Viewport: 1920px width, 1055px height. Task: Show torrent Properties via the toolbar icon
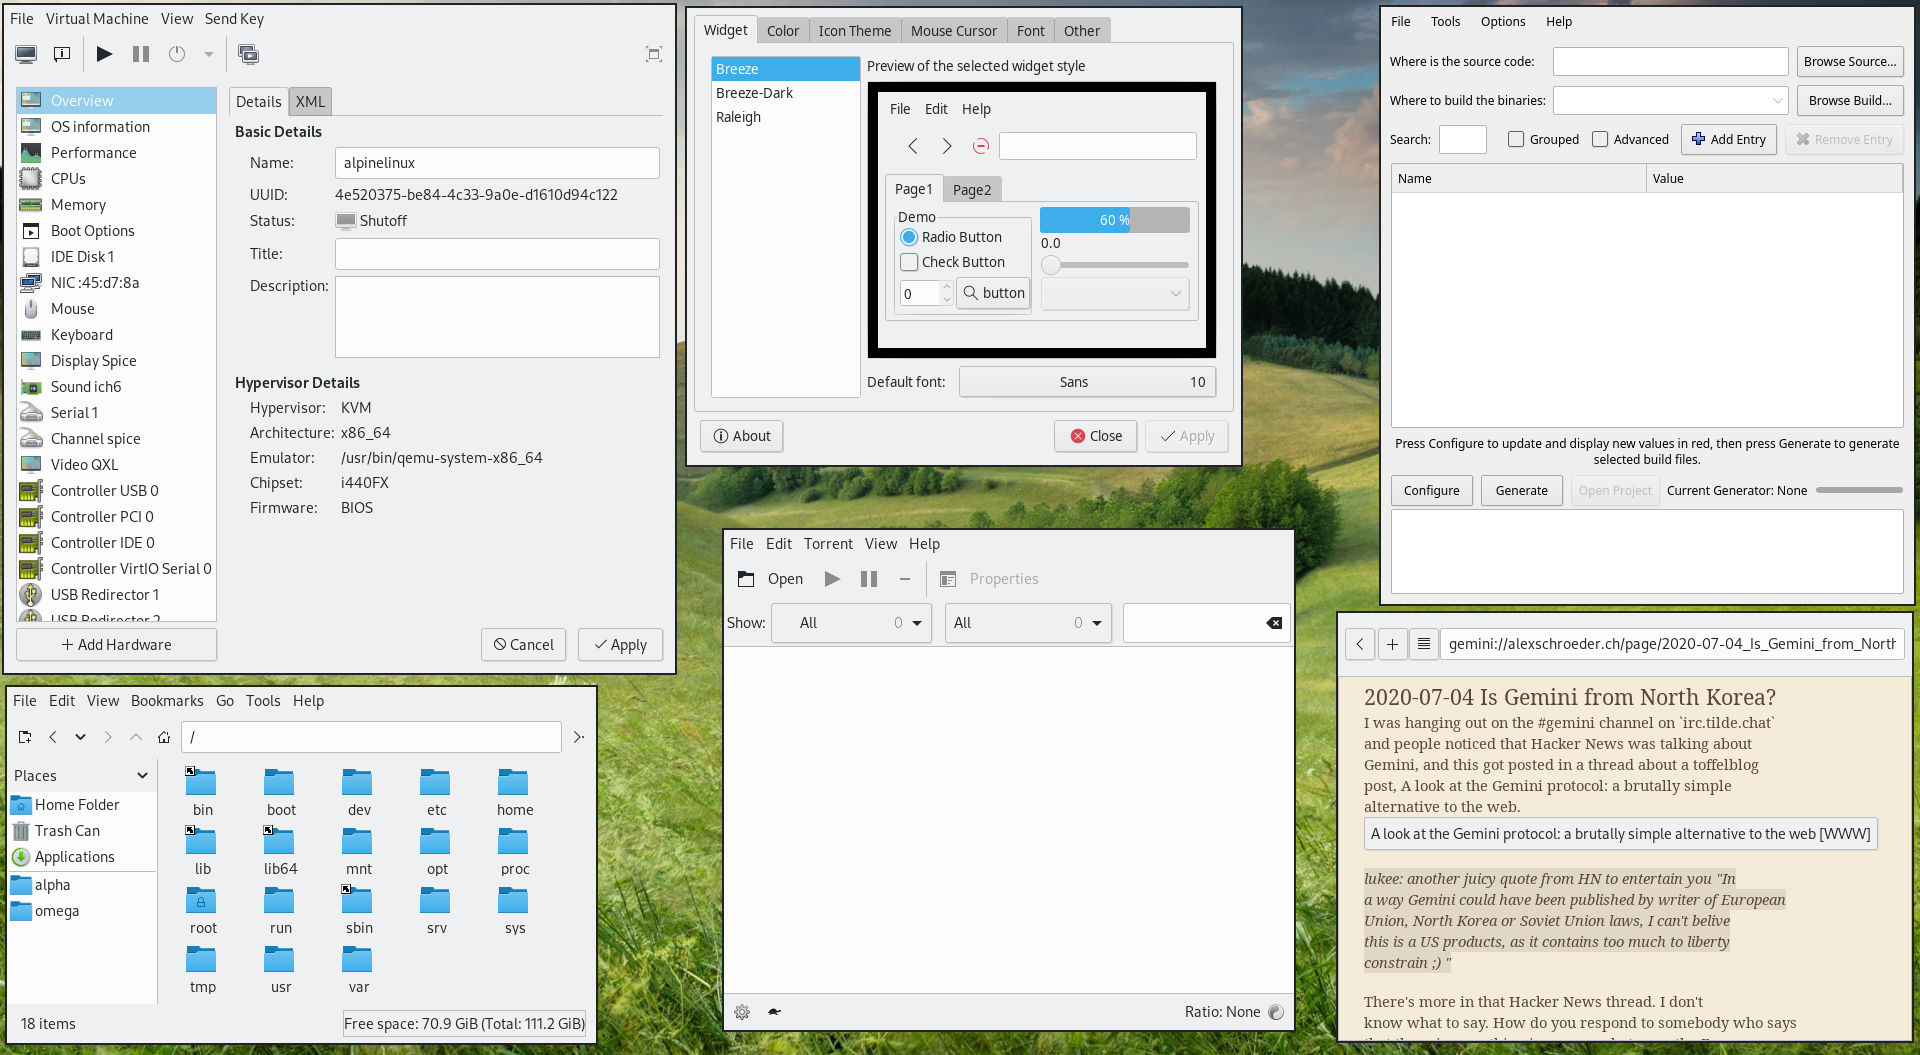(947, 578)
